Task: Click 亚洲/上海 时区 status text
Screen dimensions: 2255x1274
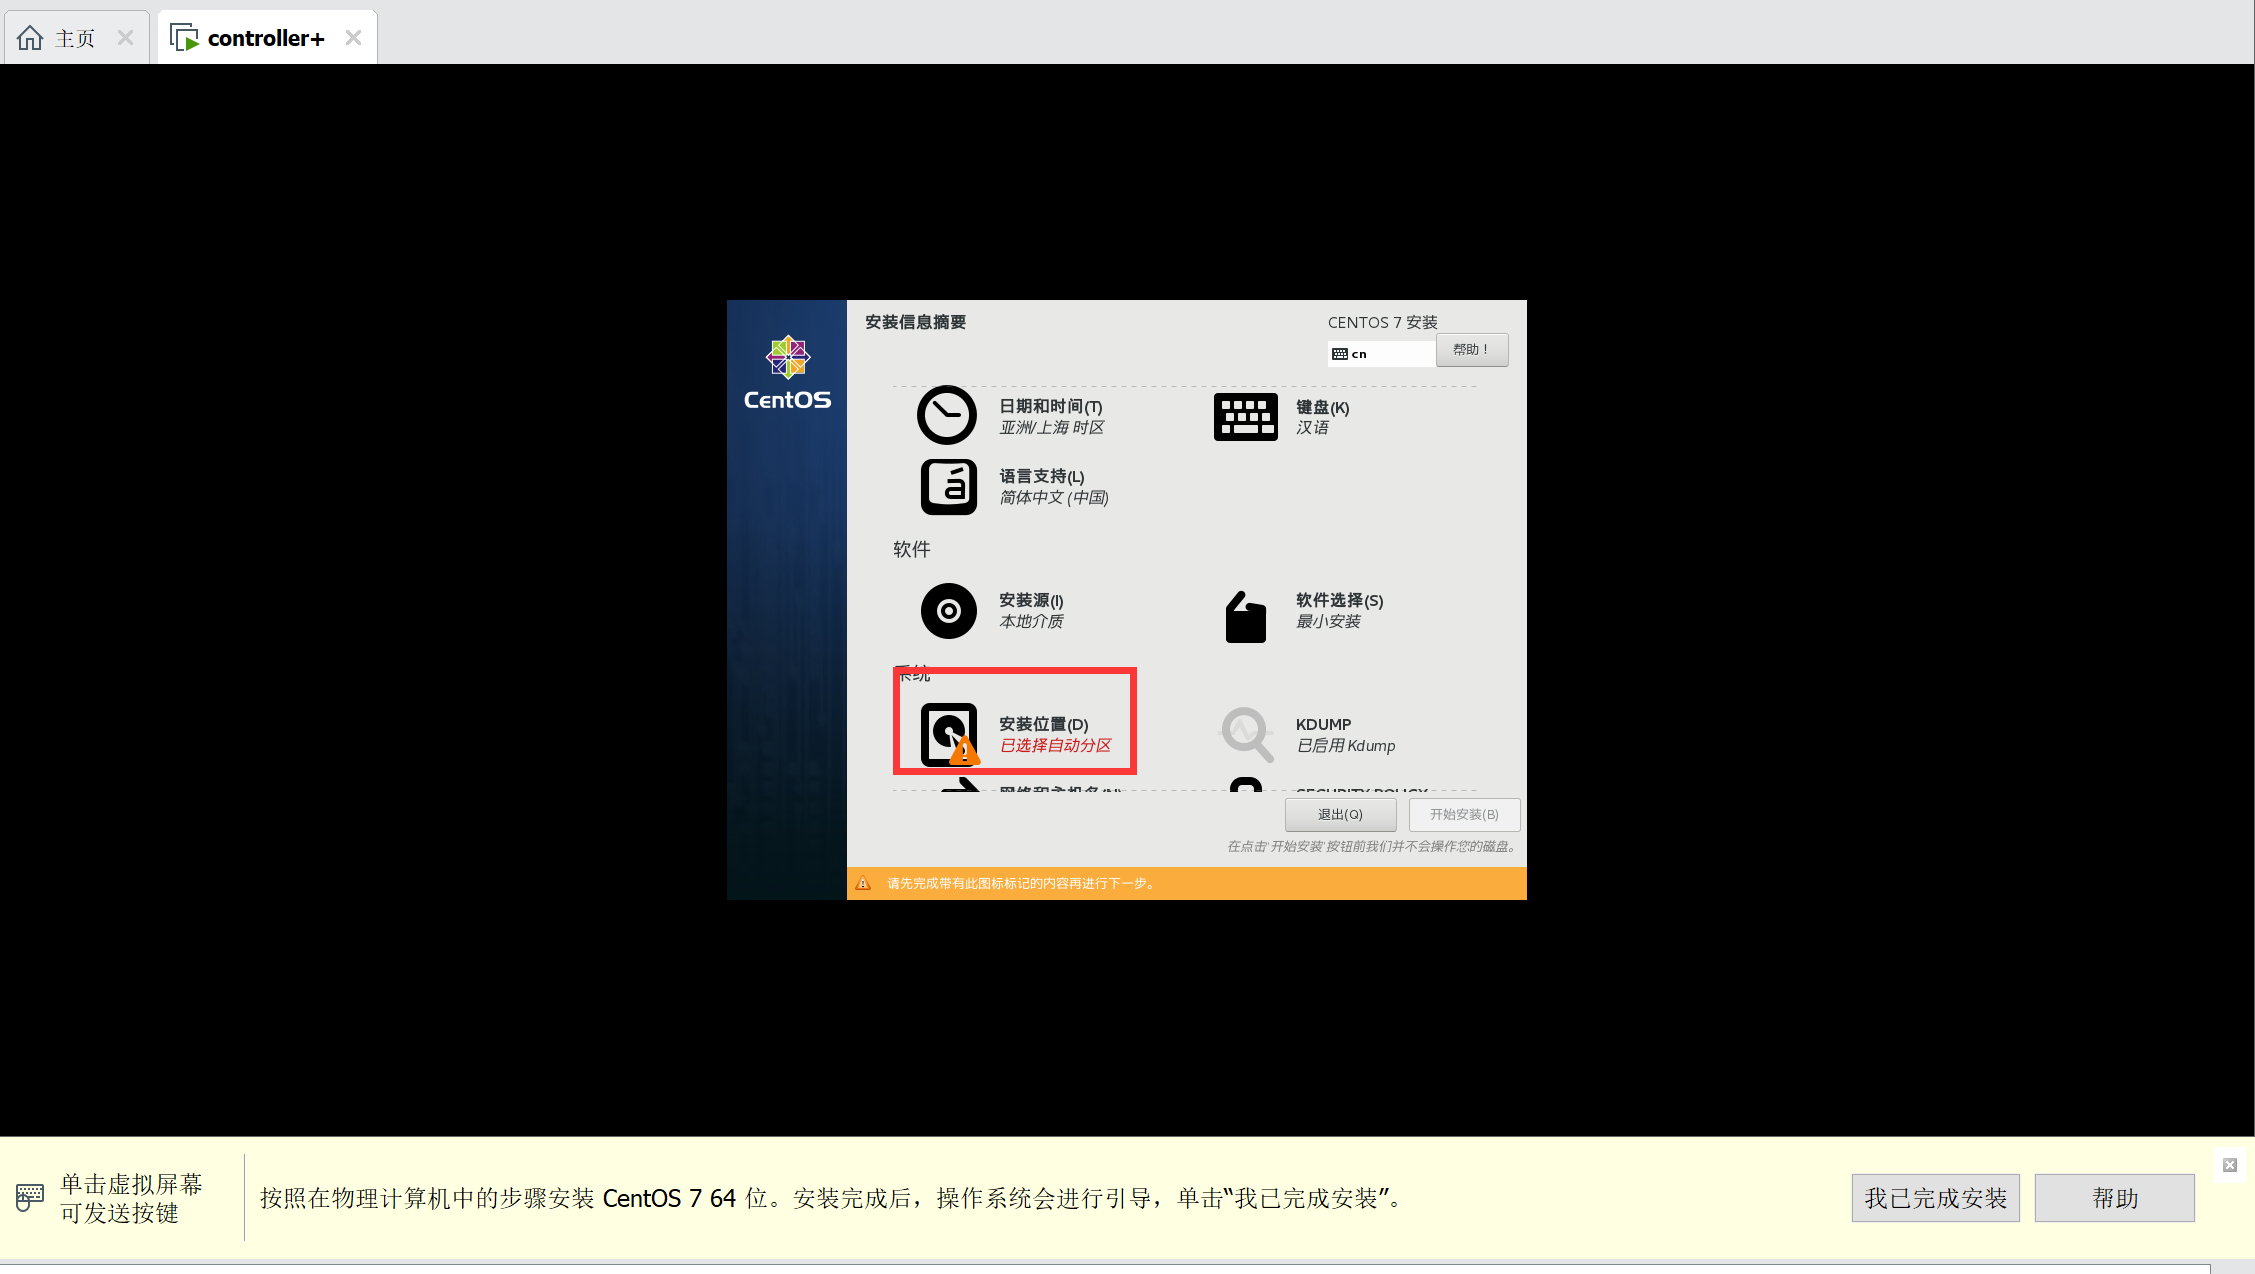Action: click(x=1052, y=427)
